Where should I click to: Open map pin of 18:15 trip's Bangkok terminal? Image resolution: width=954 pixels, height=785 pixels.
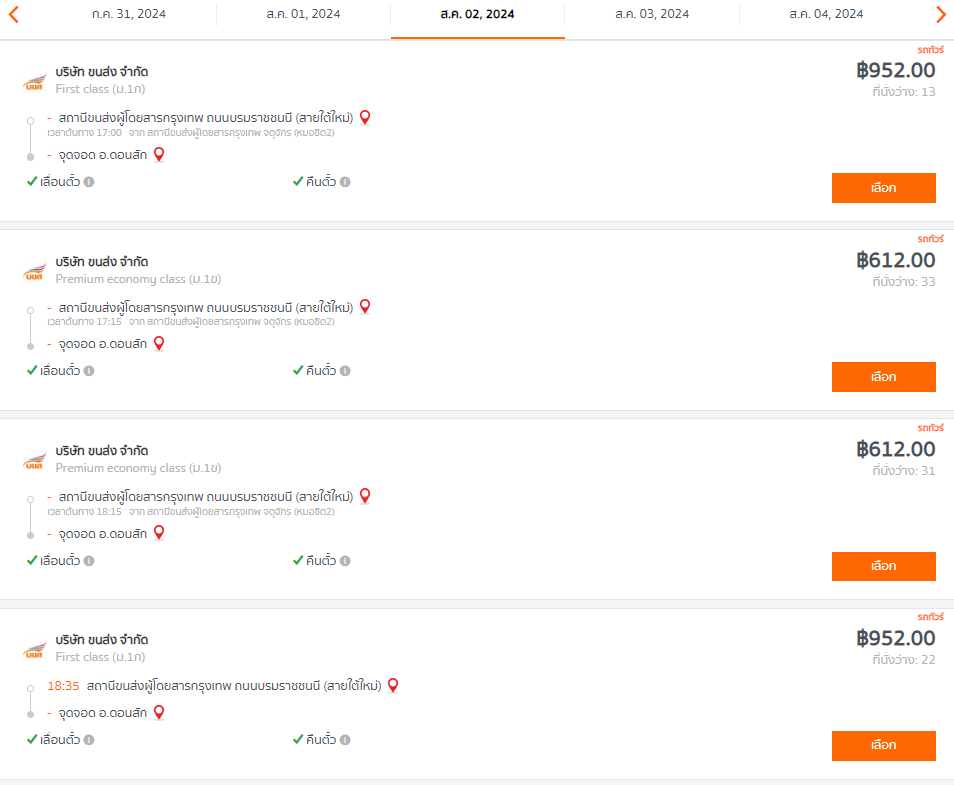365,497
